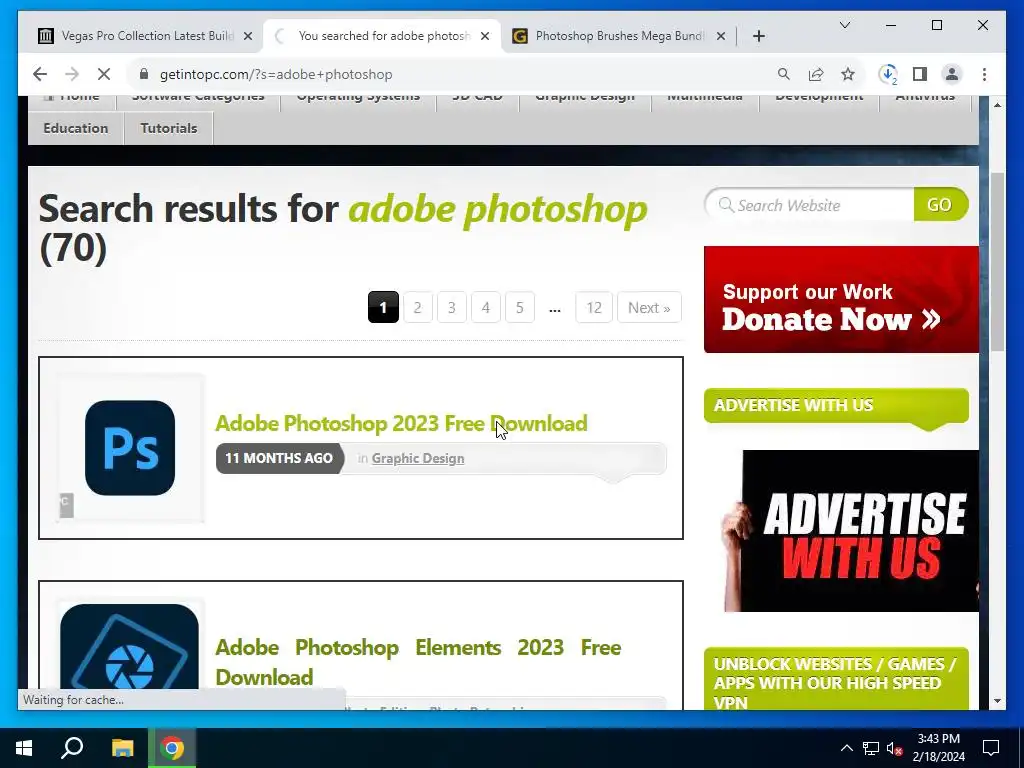
Task: Open the Graphic Design category link
Action: (x=418, y=458)
